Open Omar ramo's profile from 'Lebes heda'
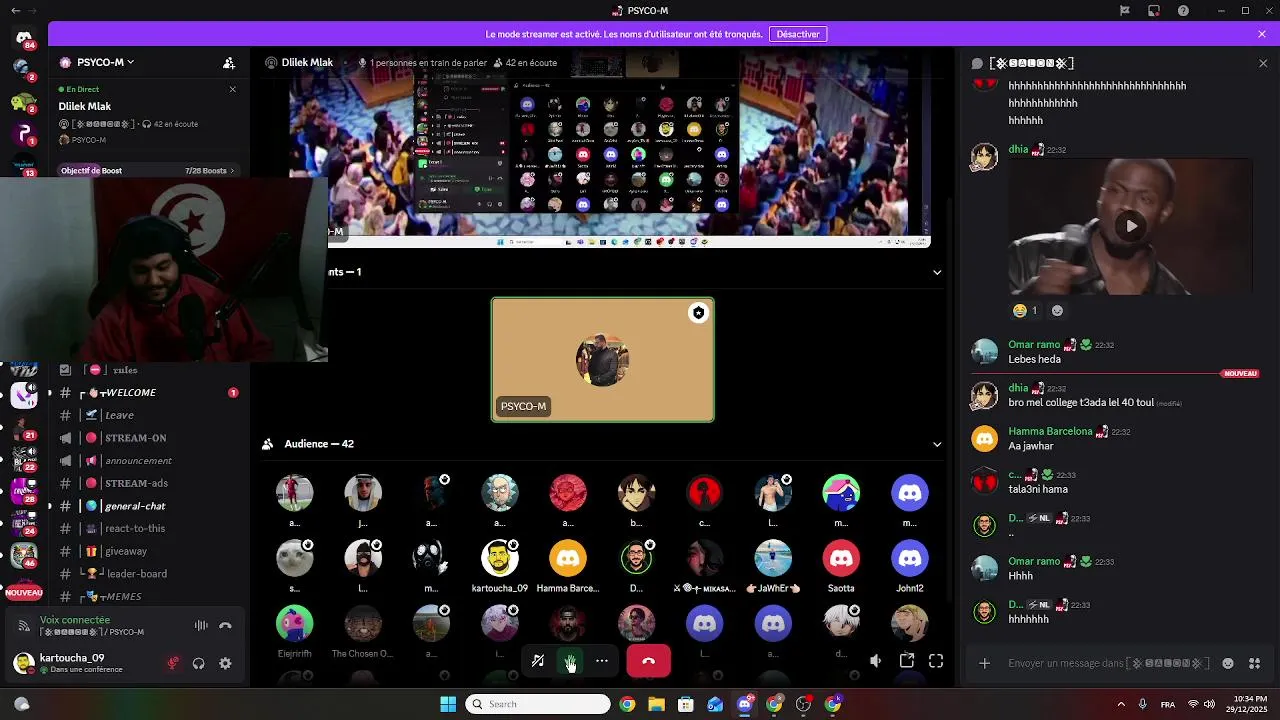The height and width of the screenshot is (720, 1280). tap(1034, 345)
